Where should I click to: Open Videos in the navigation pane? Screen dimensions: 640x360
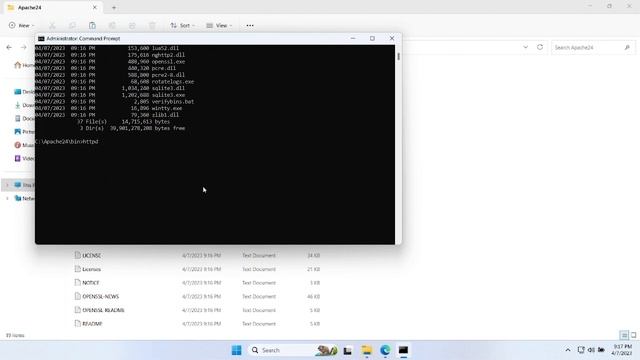(x=24, y=158)
